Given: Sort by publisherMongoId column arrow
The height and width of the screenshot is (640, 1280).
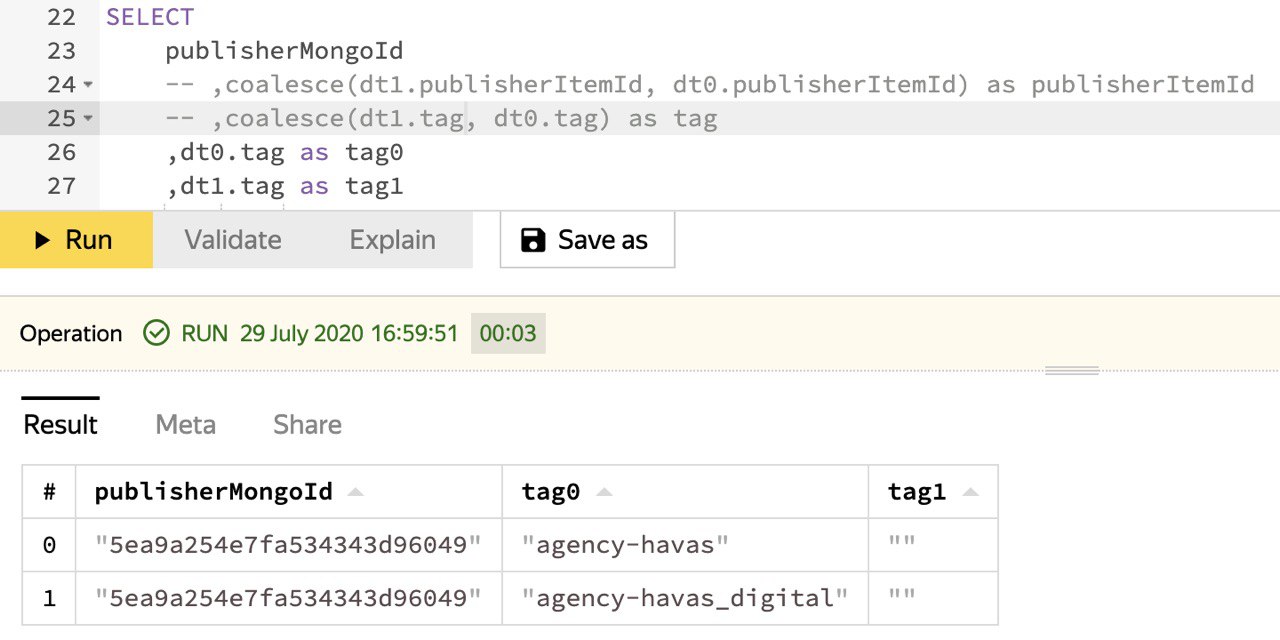Looking at the screenshot, I should 356,492.
